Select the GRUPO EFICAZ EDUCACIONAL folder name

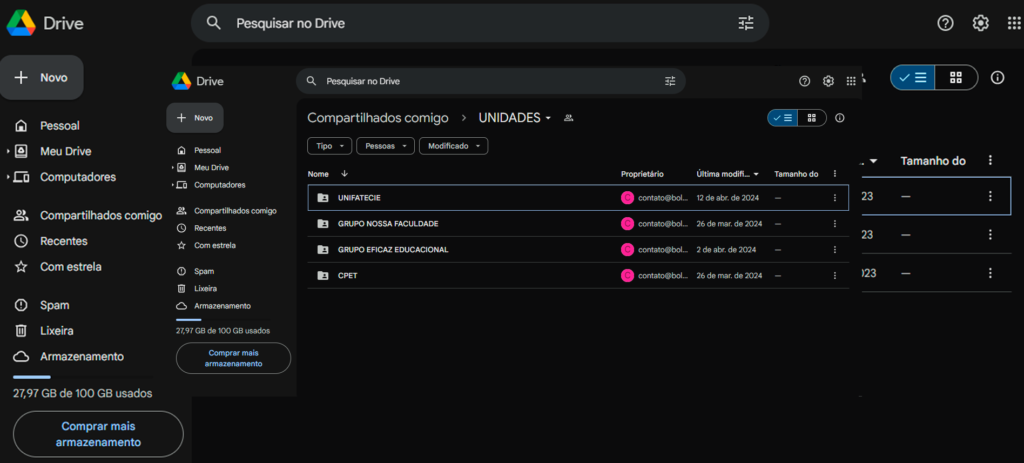pyautogui.click(x=393, y=249)
